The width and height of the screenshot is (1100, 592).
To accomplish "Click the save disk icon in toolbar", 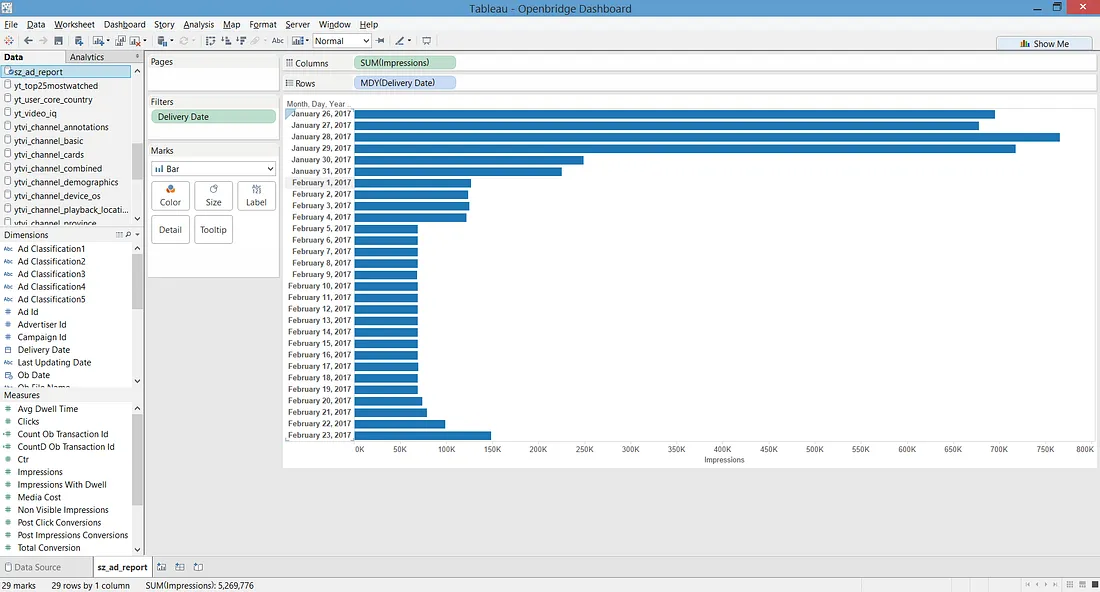I will point(58,41).
